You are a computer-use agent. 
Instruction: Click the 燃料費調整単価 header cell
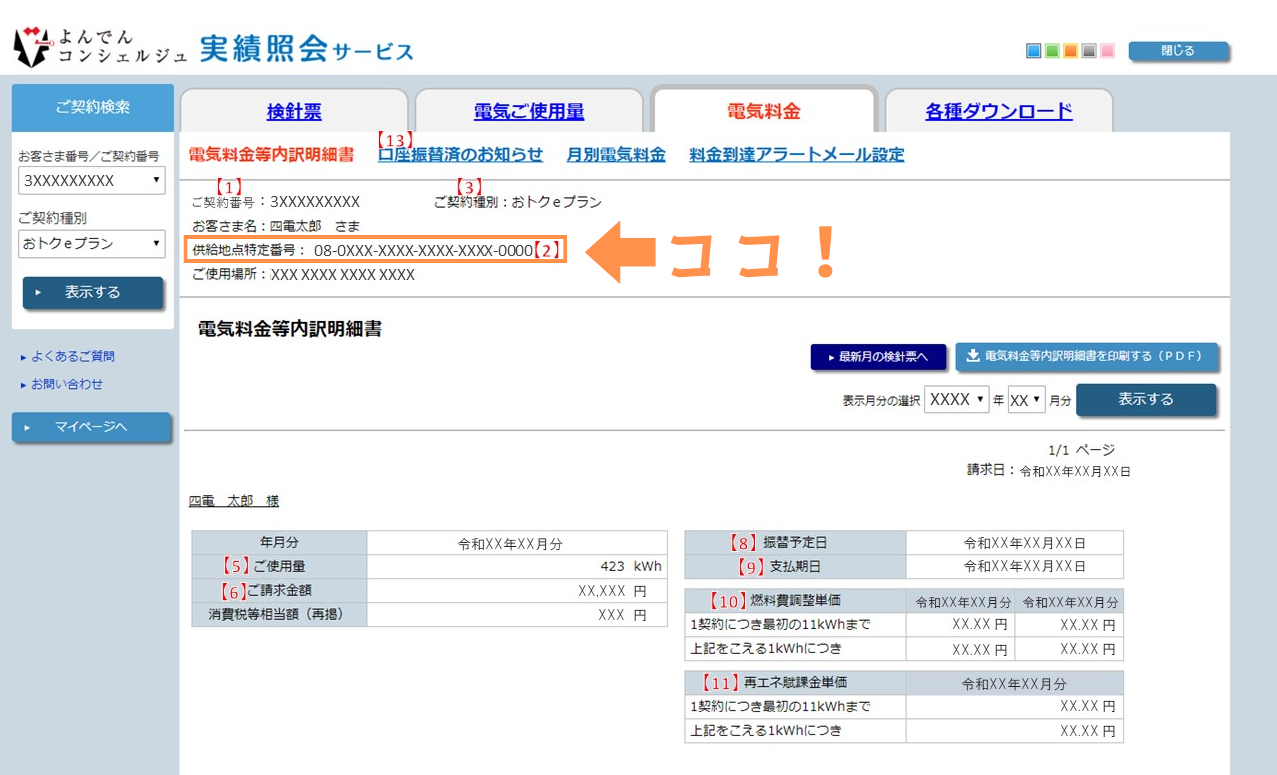795,601
